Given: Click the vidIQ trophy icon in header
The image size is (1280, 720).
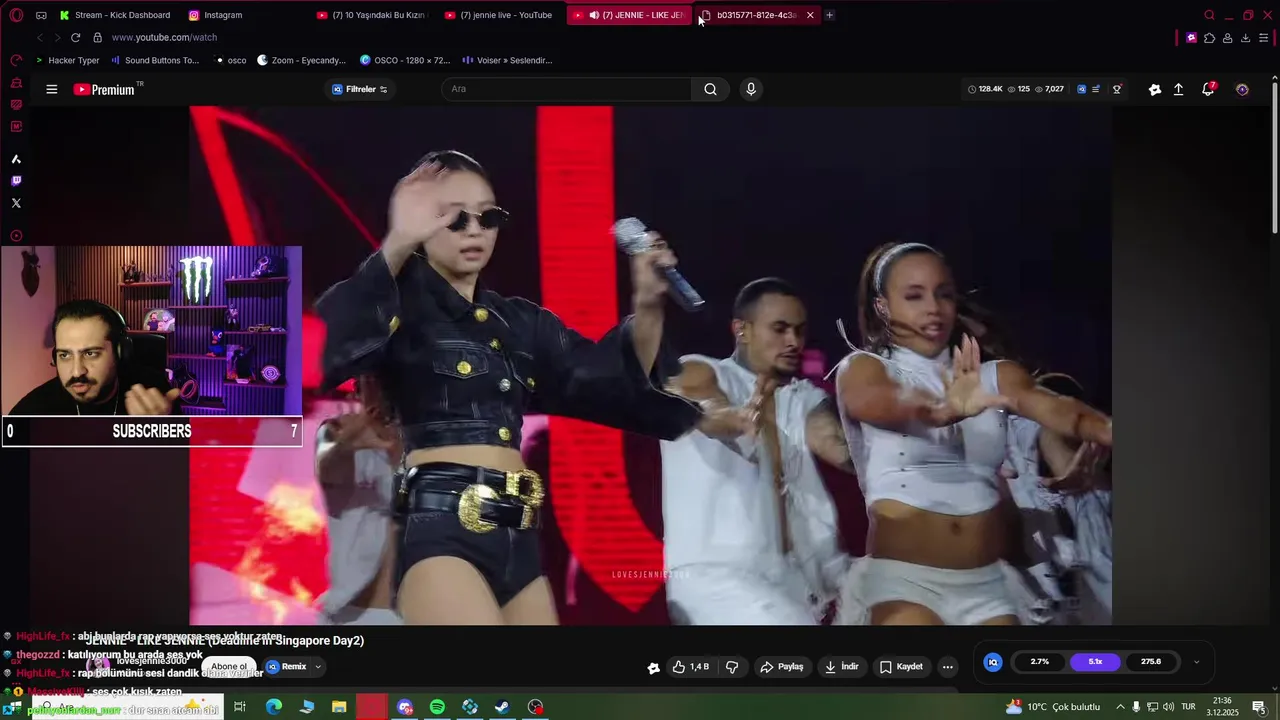Looking at the screenshot, I should coord(1117,89).
